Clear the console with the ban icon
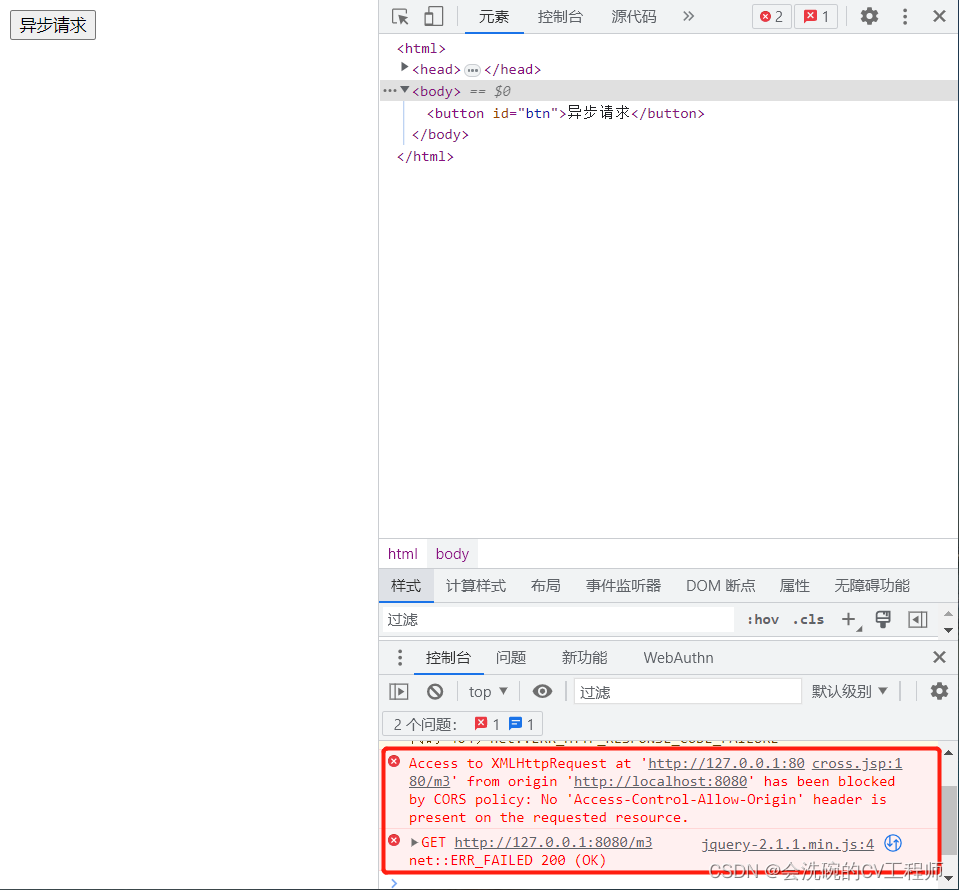This screenshot has height=890, width=959. coord(435,692)
